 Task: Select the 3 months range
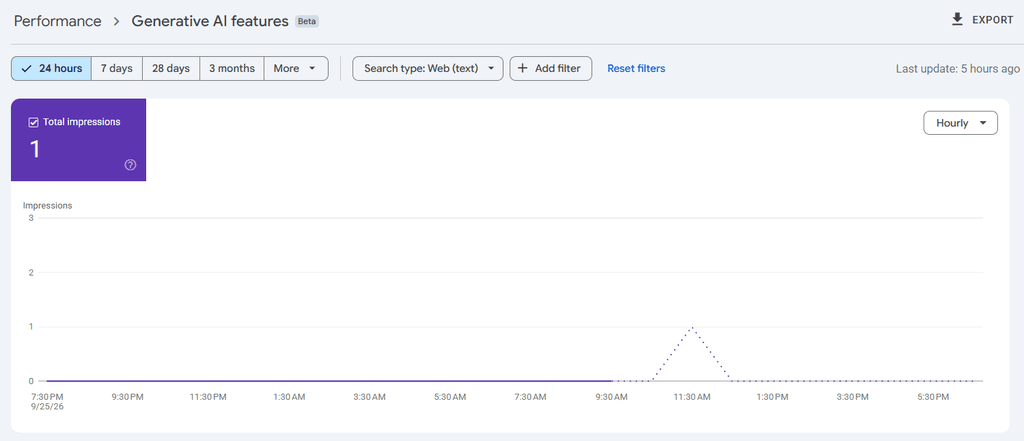(x=232, y=68)
